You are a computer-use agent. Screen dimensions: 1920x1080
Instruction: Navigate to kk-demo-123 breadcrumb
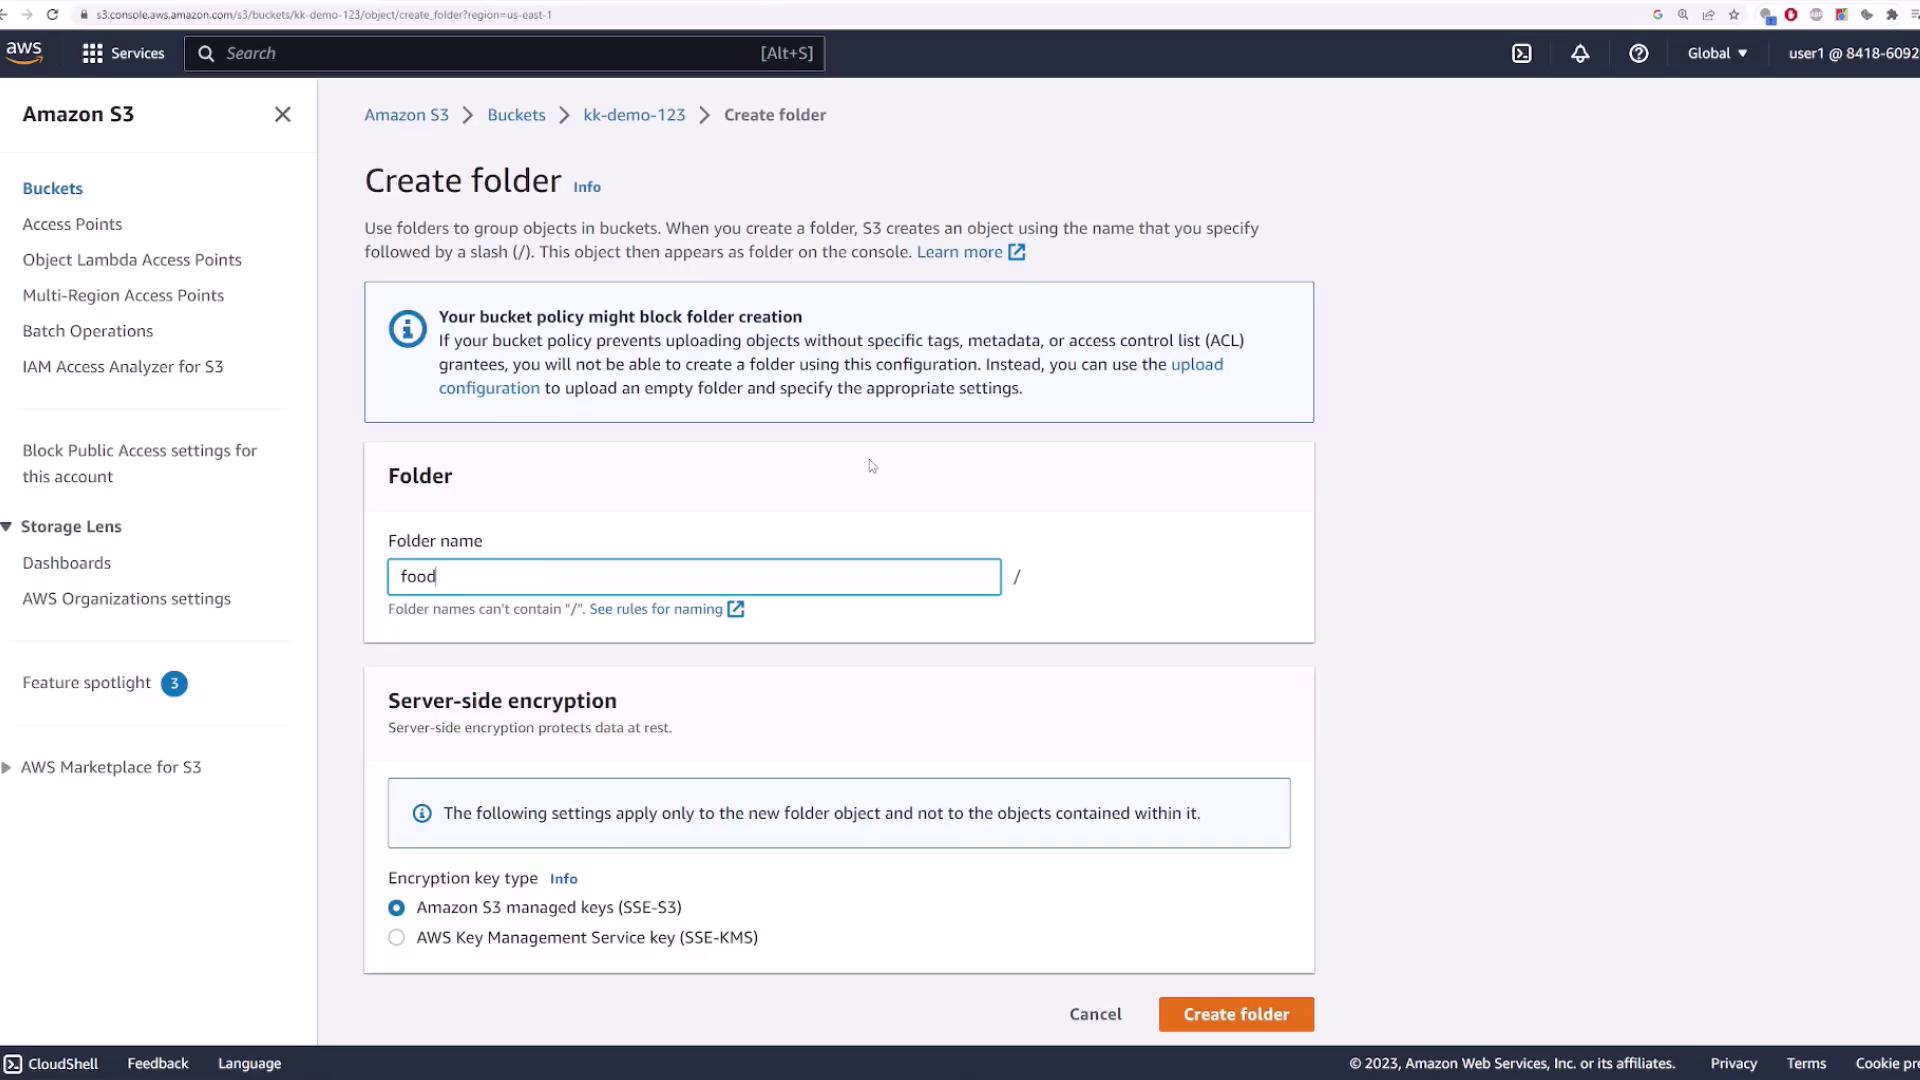click(634, 115)
